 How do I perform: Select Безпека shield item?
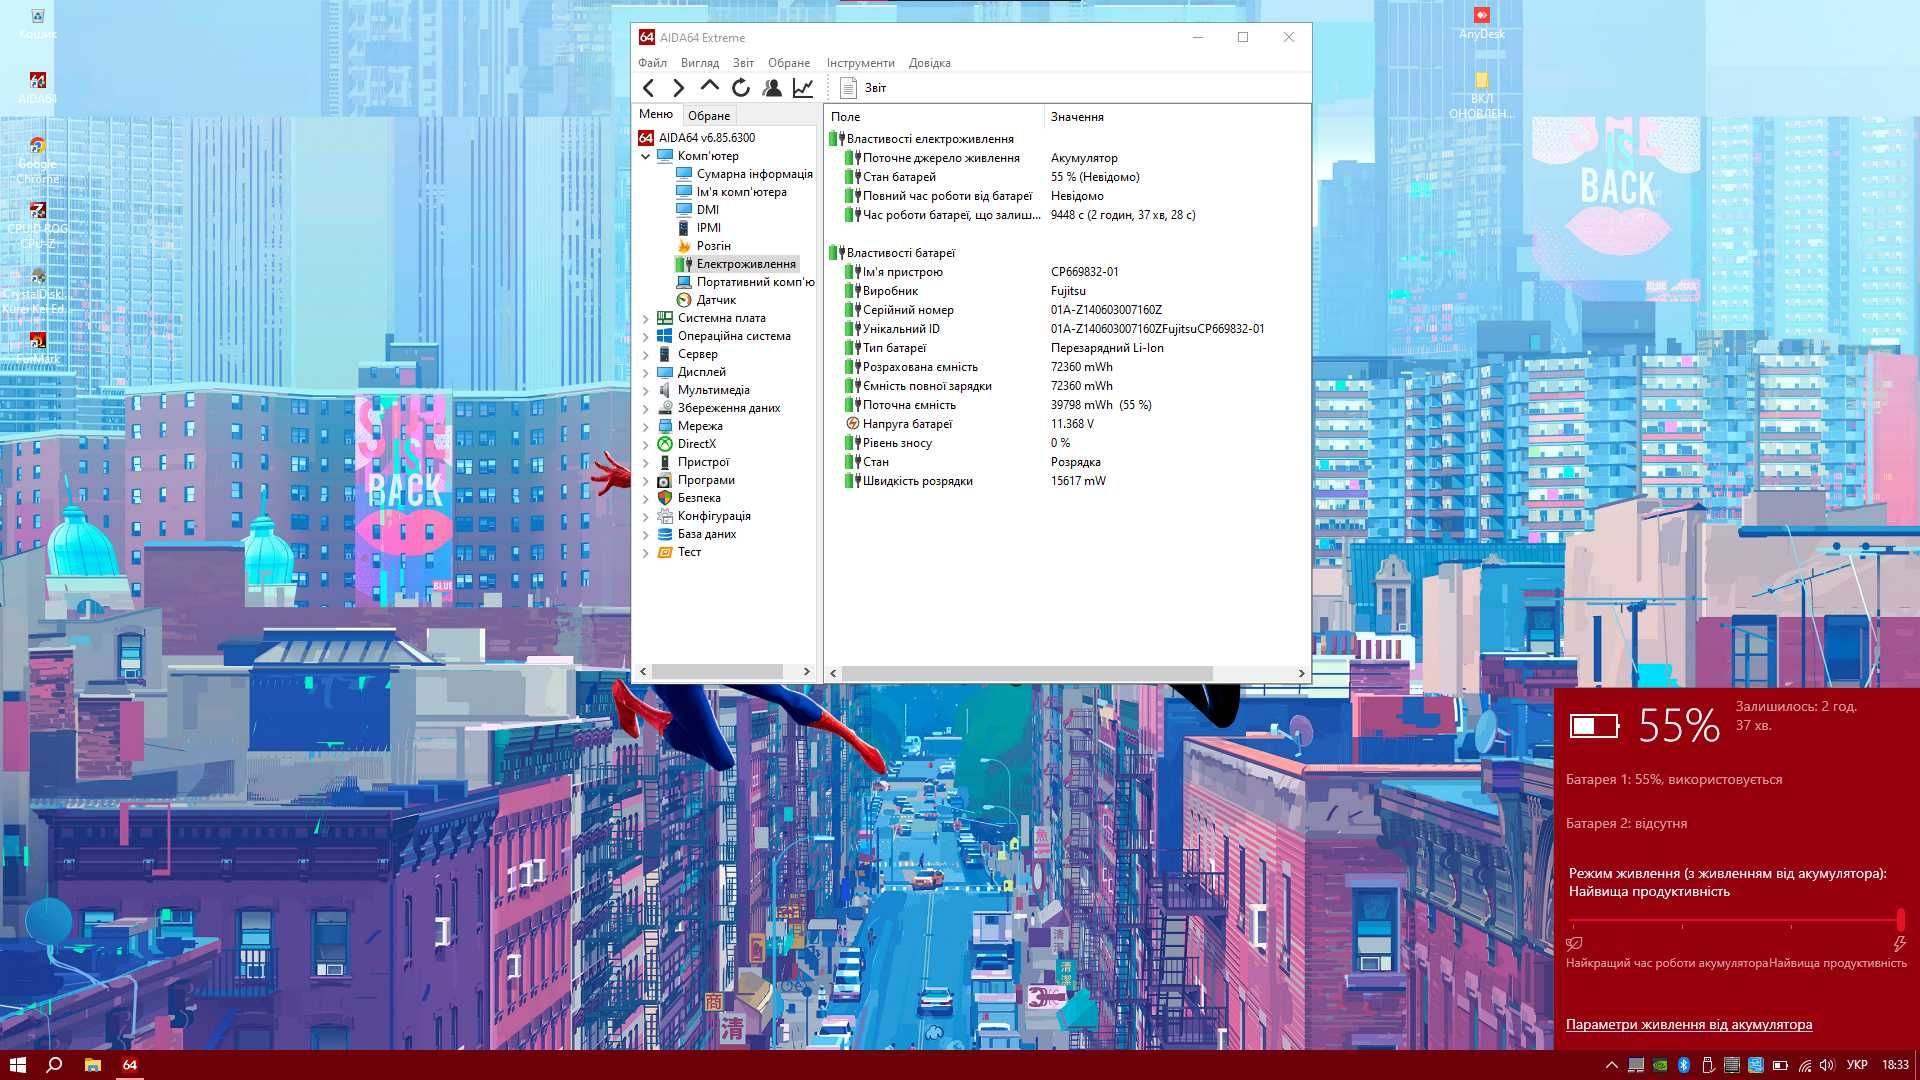[689, 498]
